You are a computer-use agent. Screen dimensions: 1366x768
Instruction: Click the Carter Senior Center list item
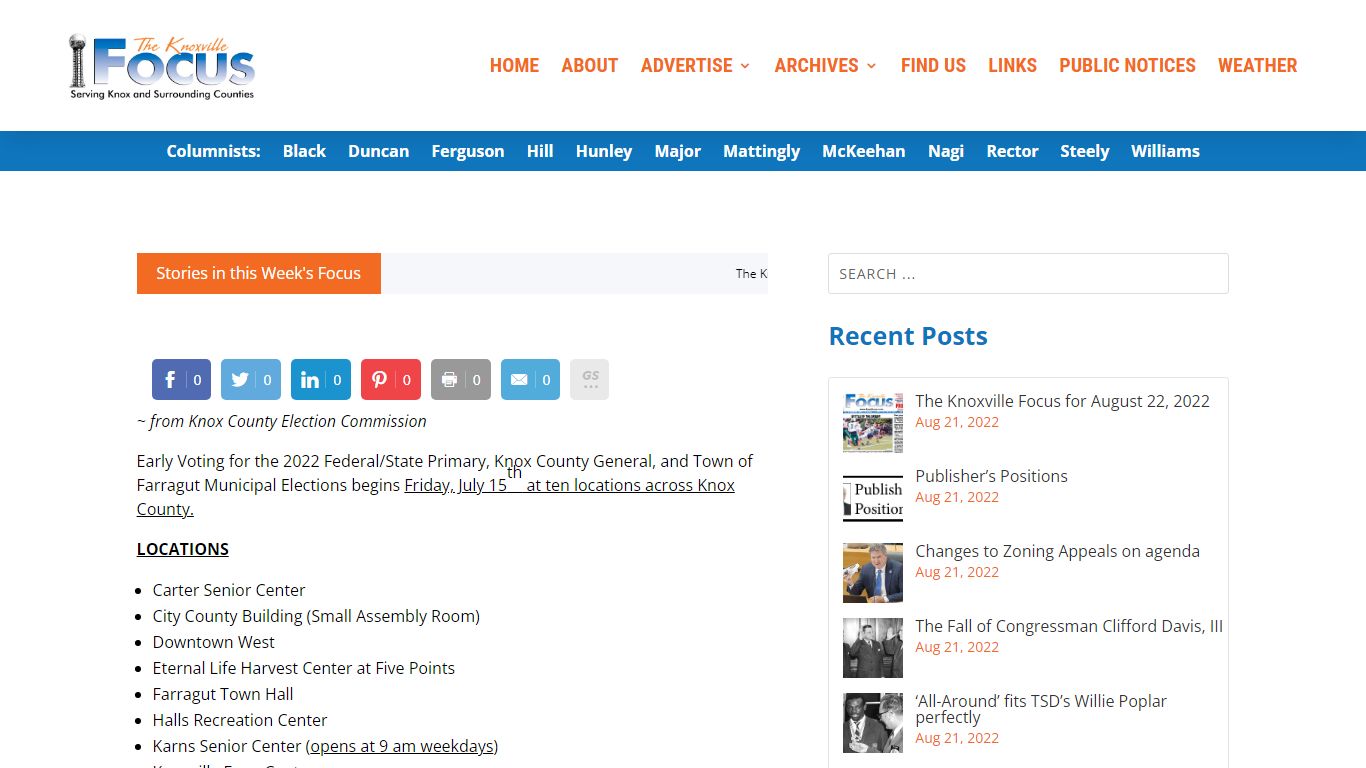229,590
